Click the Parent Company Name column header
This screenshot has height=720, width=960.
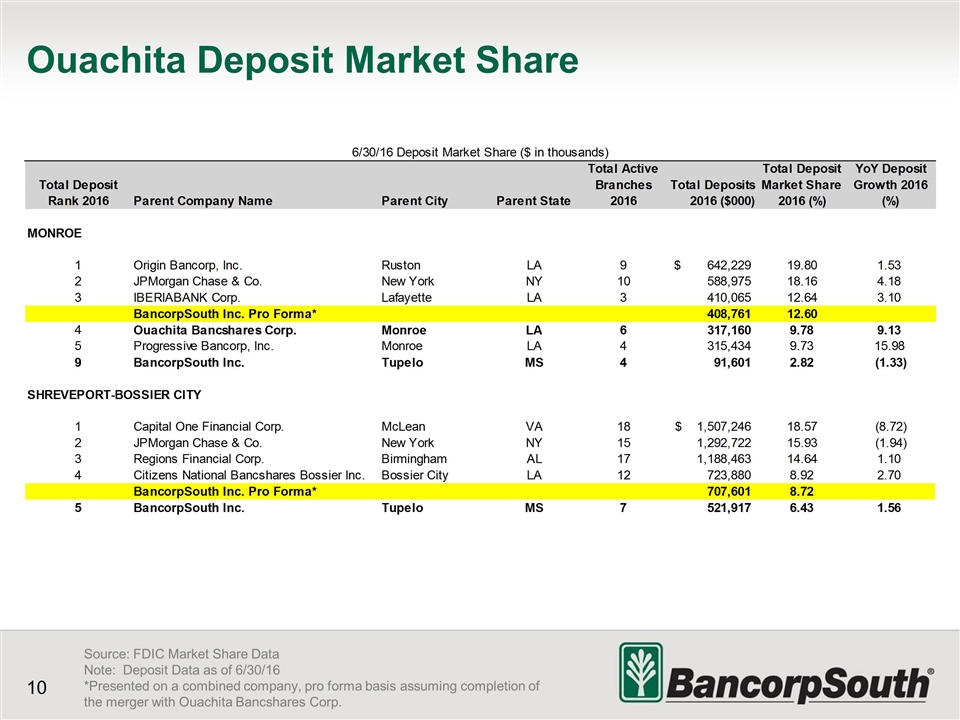coord(203,201)
